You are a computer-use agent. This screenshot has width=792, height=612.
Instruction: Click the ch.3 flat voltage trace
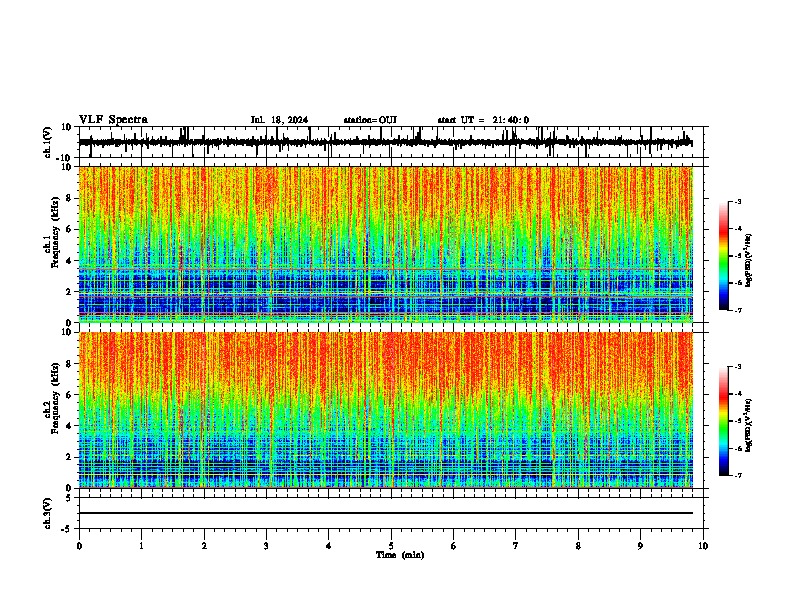coord(386,513)
